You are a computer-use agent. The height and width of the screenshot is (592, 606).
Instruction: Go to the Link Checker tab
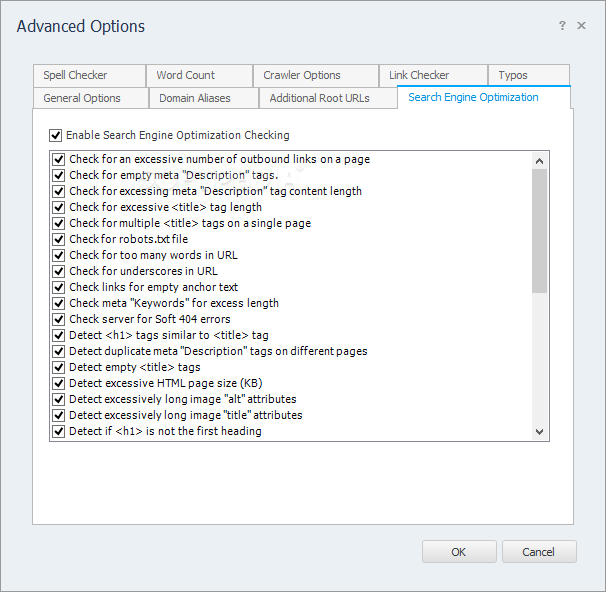click(433, 75)
